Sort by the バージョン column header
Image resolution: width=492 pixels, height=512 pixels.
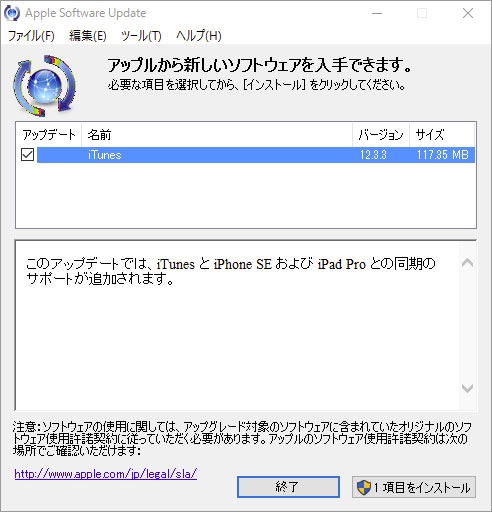click(381, 135)
